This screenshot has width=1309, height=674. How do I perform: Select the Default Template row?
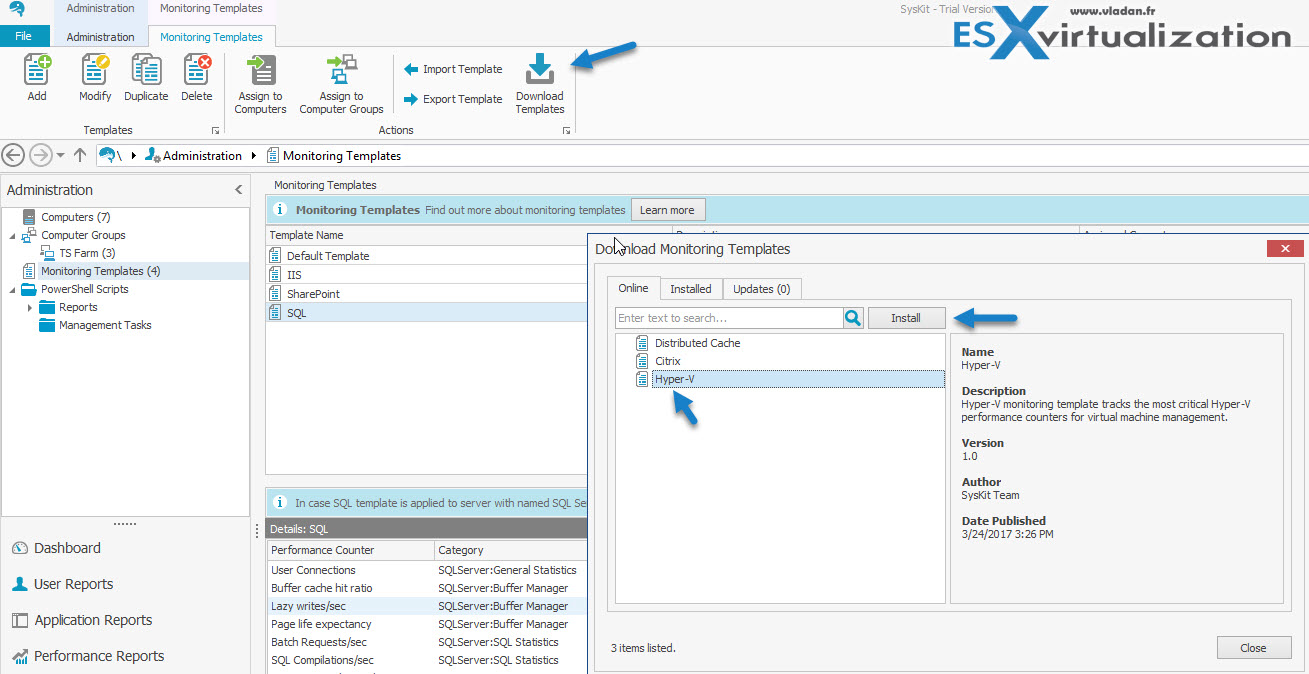point(426,256)
